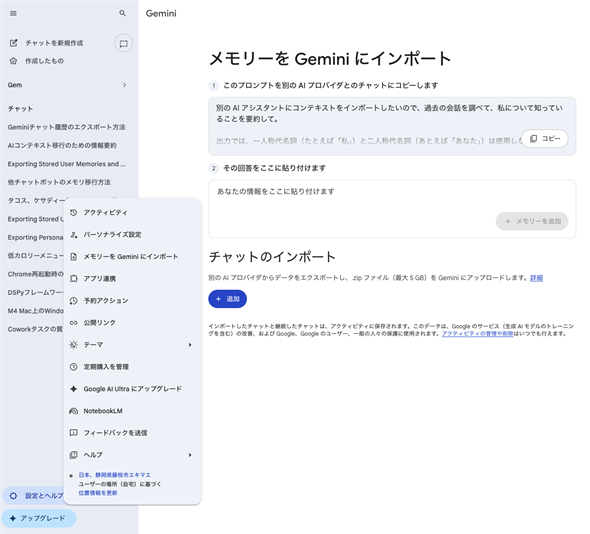Click the アプリ連携 puzzle icon
The height and width of the screenshot is (534, 590).
[x=74, y=278]
